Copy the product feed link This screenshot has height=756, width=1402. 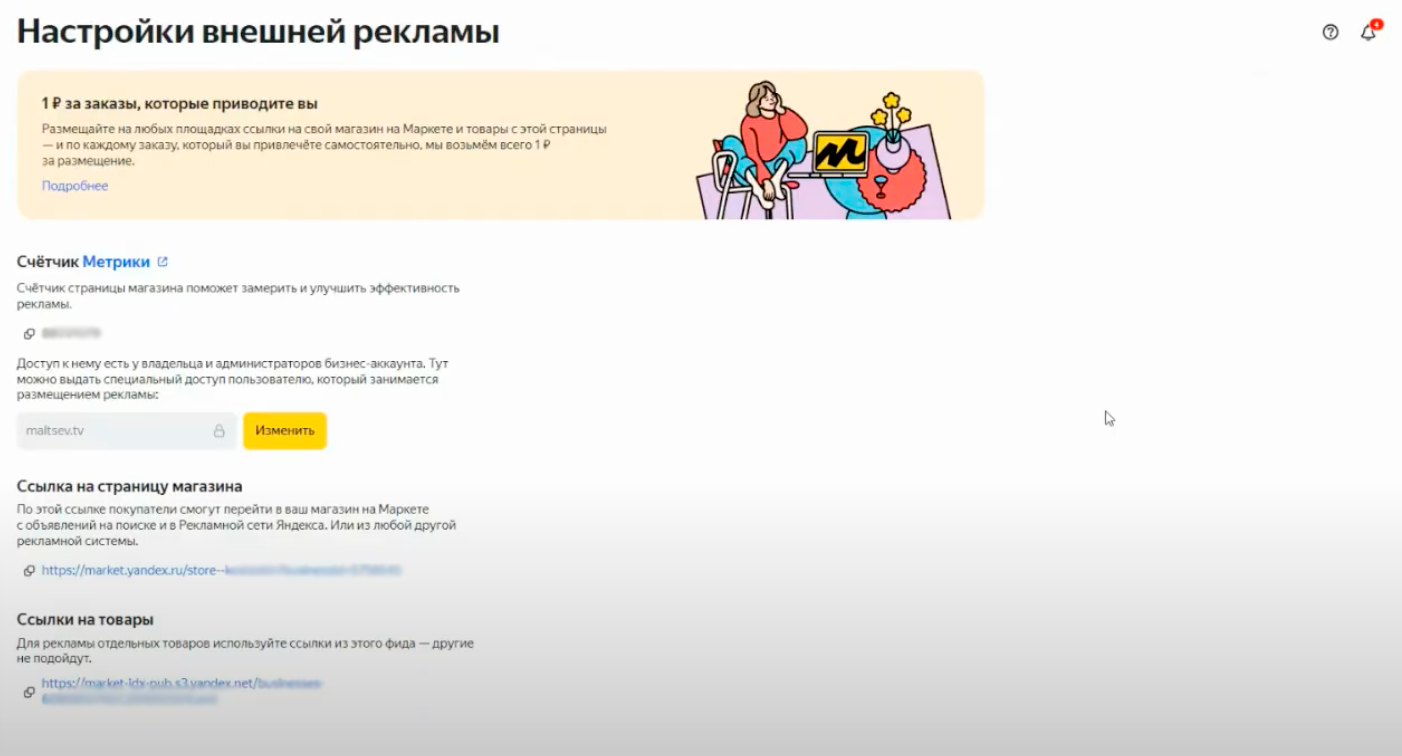[30, 692]
